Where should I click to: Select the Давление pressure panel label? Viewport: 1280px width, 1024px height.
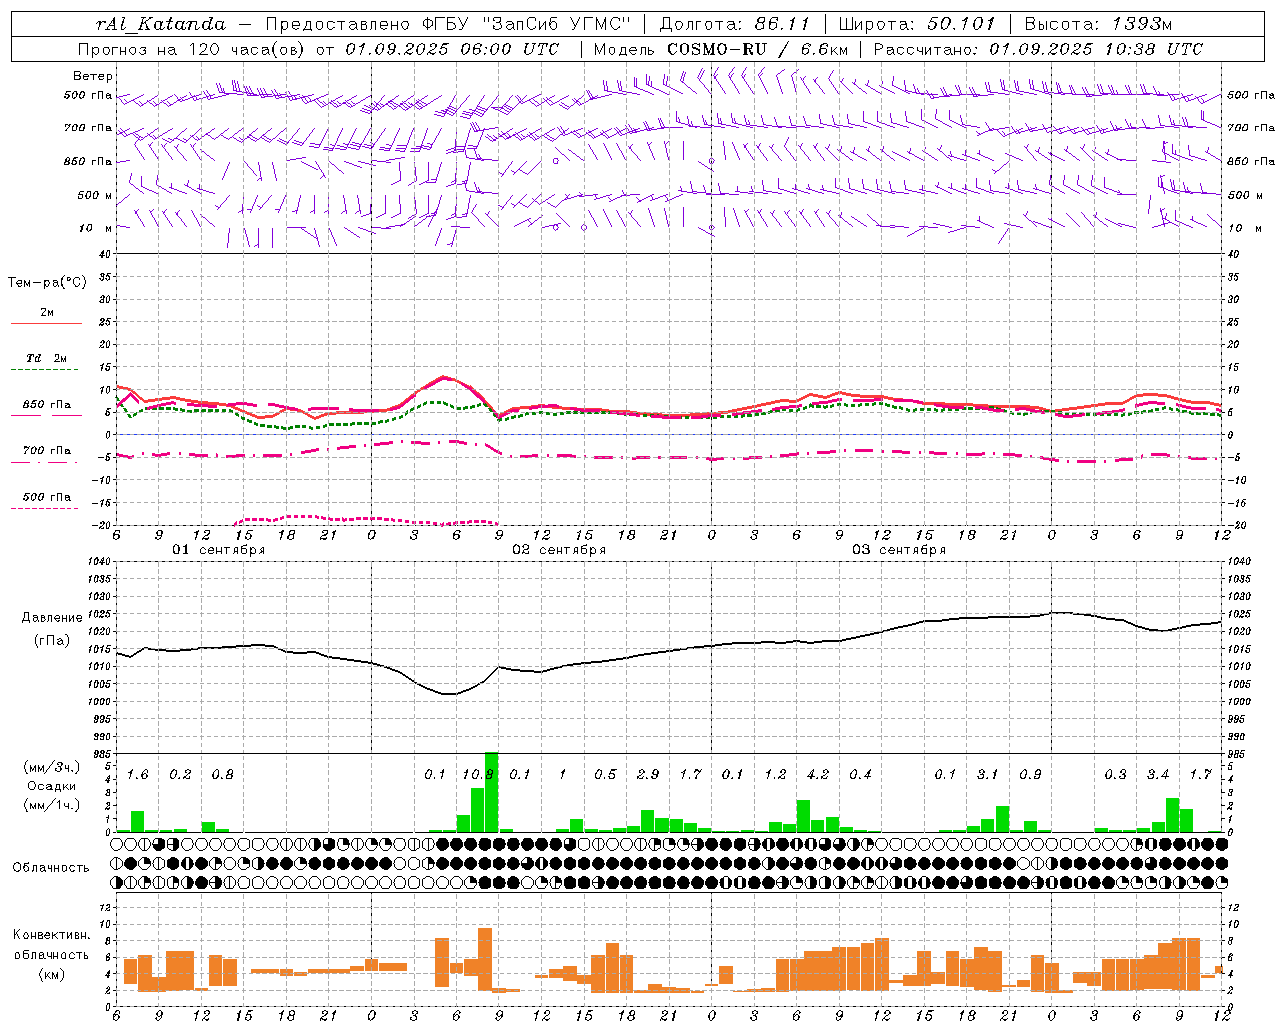click(x=50, y=618)
